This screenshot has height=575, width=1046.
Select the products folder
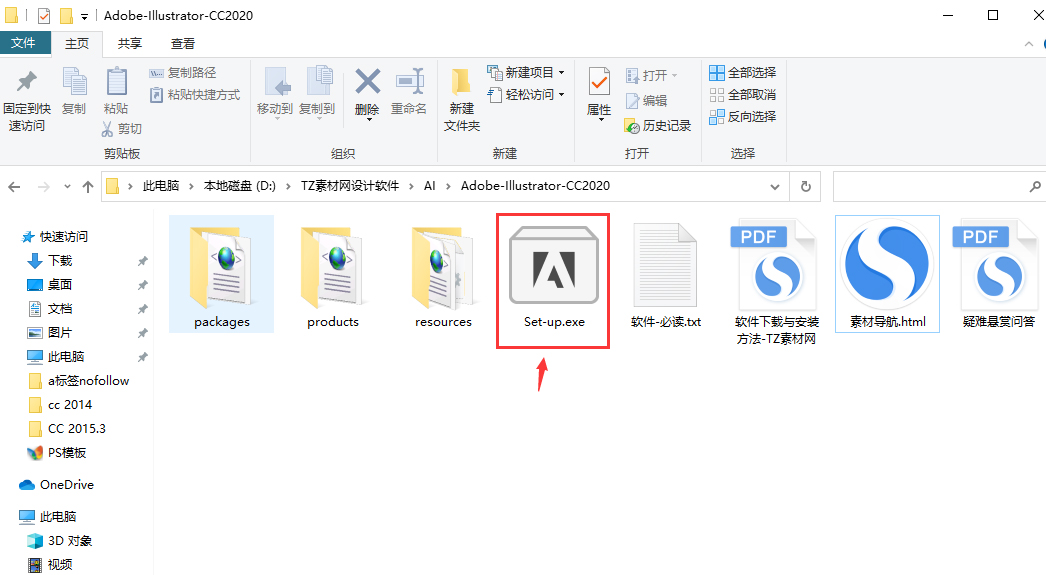(x=332, y=274)
